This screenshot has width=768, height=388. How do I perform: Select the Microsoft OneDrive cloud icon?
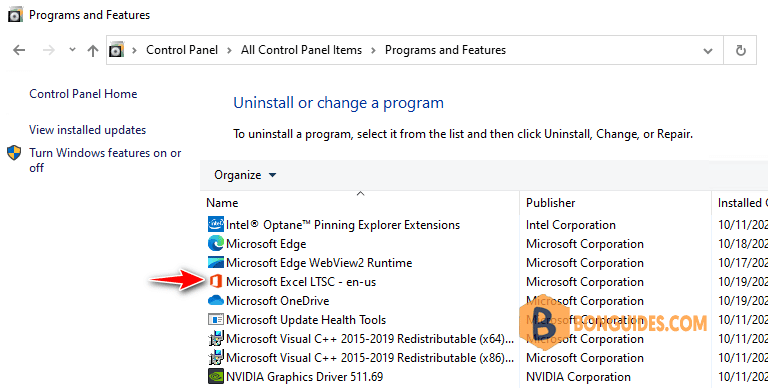pyautogui.click(x=216, y=300)
